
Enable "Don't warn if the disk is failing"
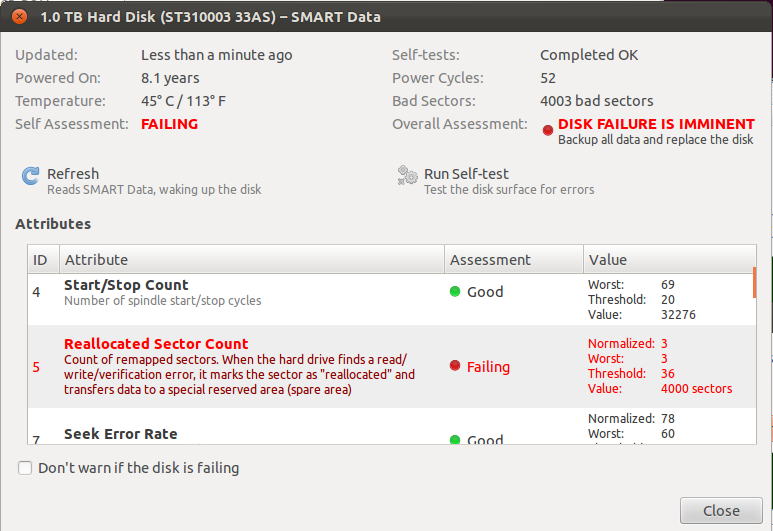pos(26,468)
